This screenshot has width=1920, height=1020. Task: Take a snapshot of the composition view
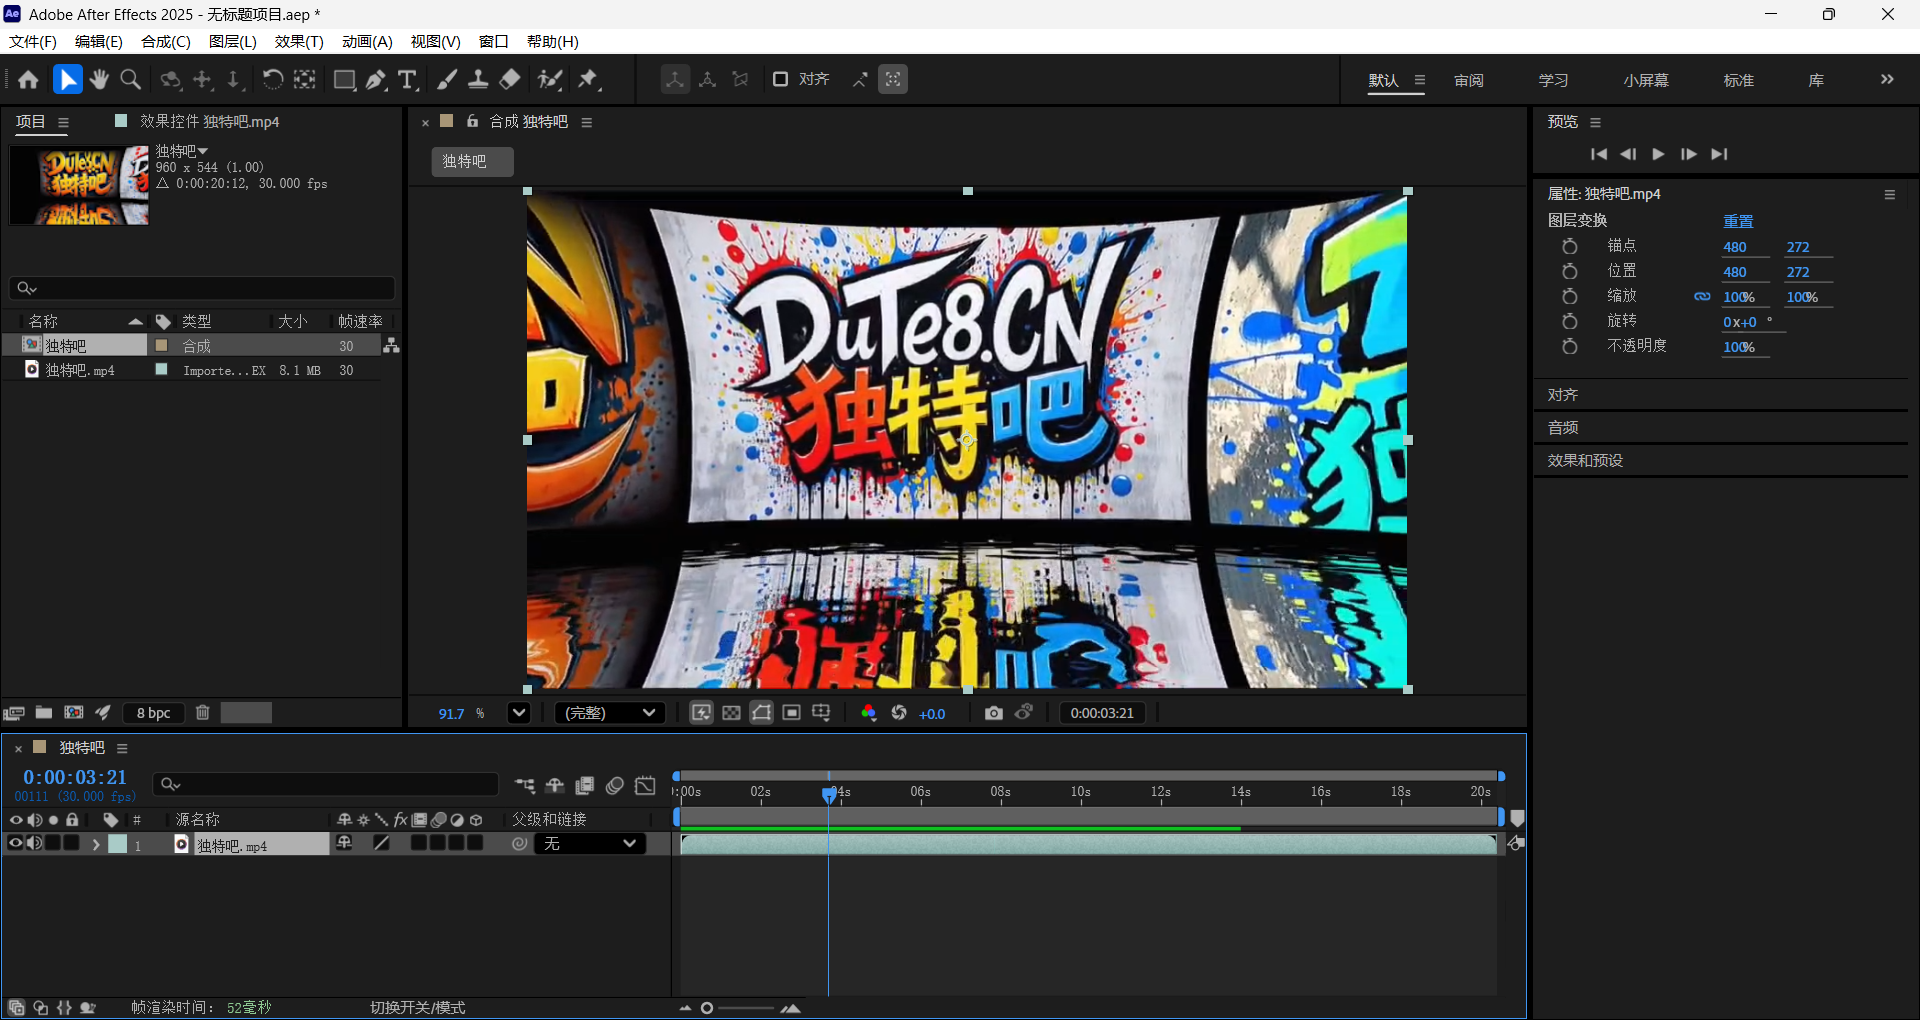click(993, 713)
